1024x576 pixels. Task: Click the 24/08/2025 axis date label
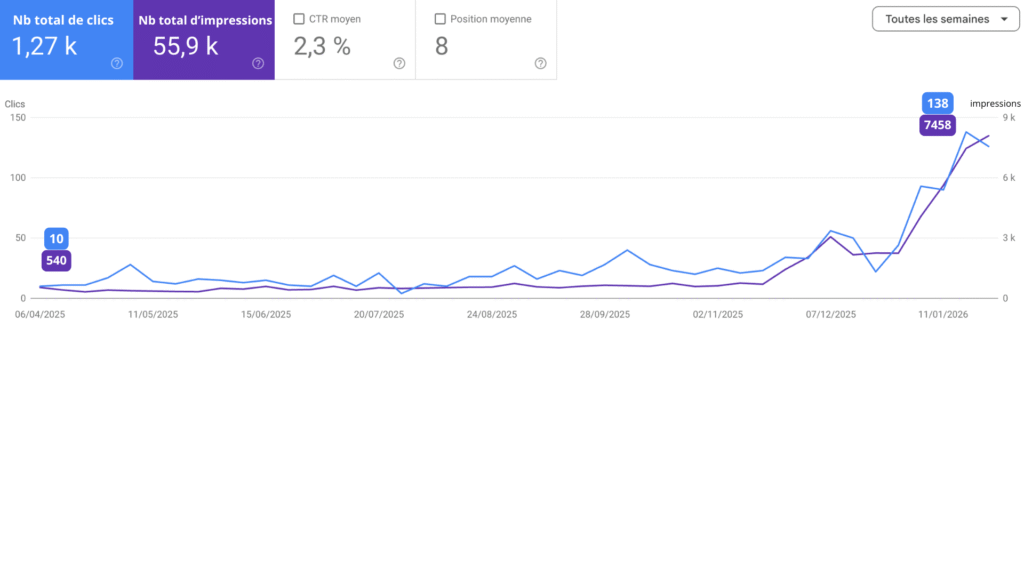point(492,314)
